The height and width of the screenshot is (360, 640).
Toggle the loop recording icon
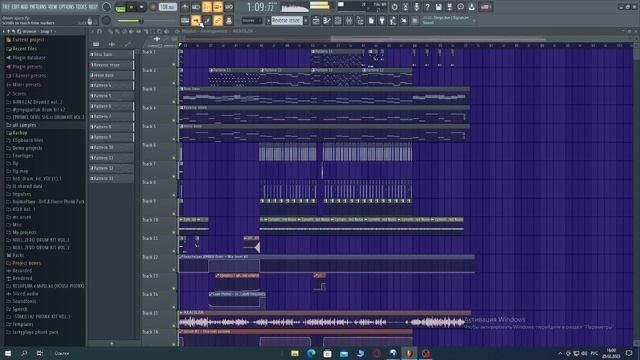click(x=229, y=7)
